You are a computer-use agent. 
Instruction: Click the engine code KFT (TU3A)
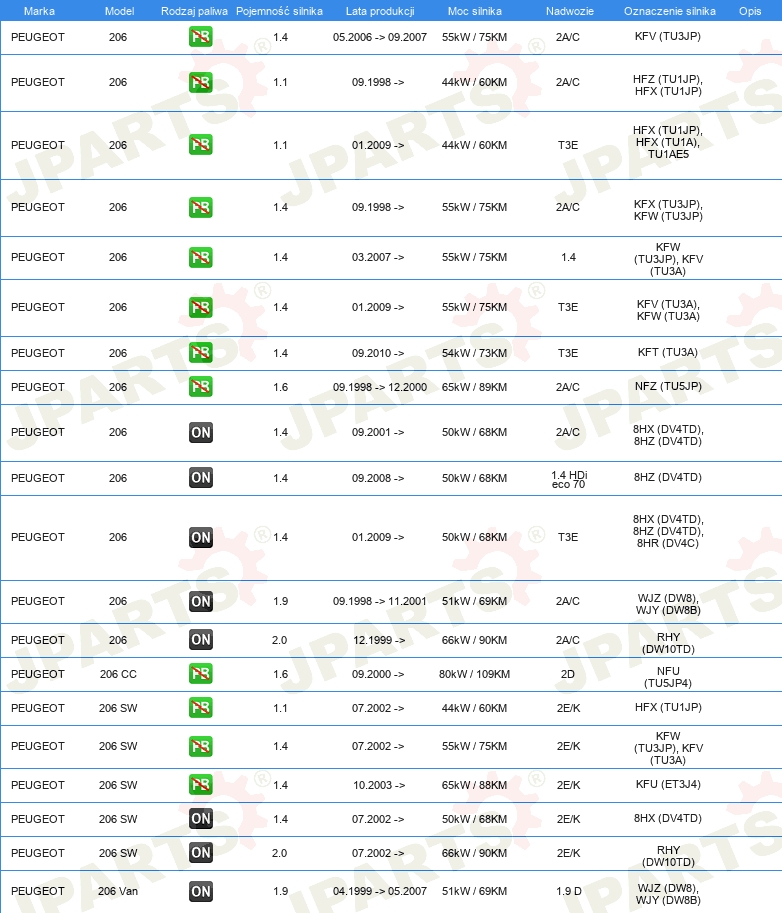coord(668,352)
